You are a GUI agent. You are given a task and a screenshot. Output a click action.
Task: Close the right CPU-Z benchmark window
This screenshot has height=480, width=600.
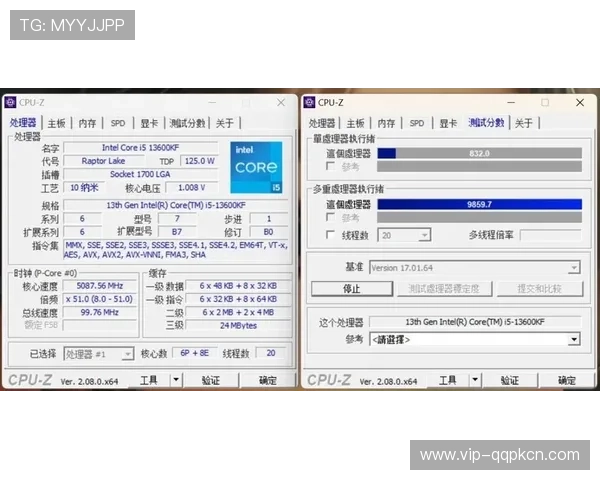[x=580, y=102]
